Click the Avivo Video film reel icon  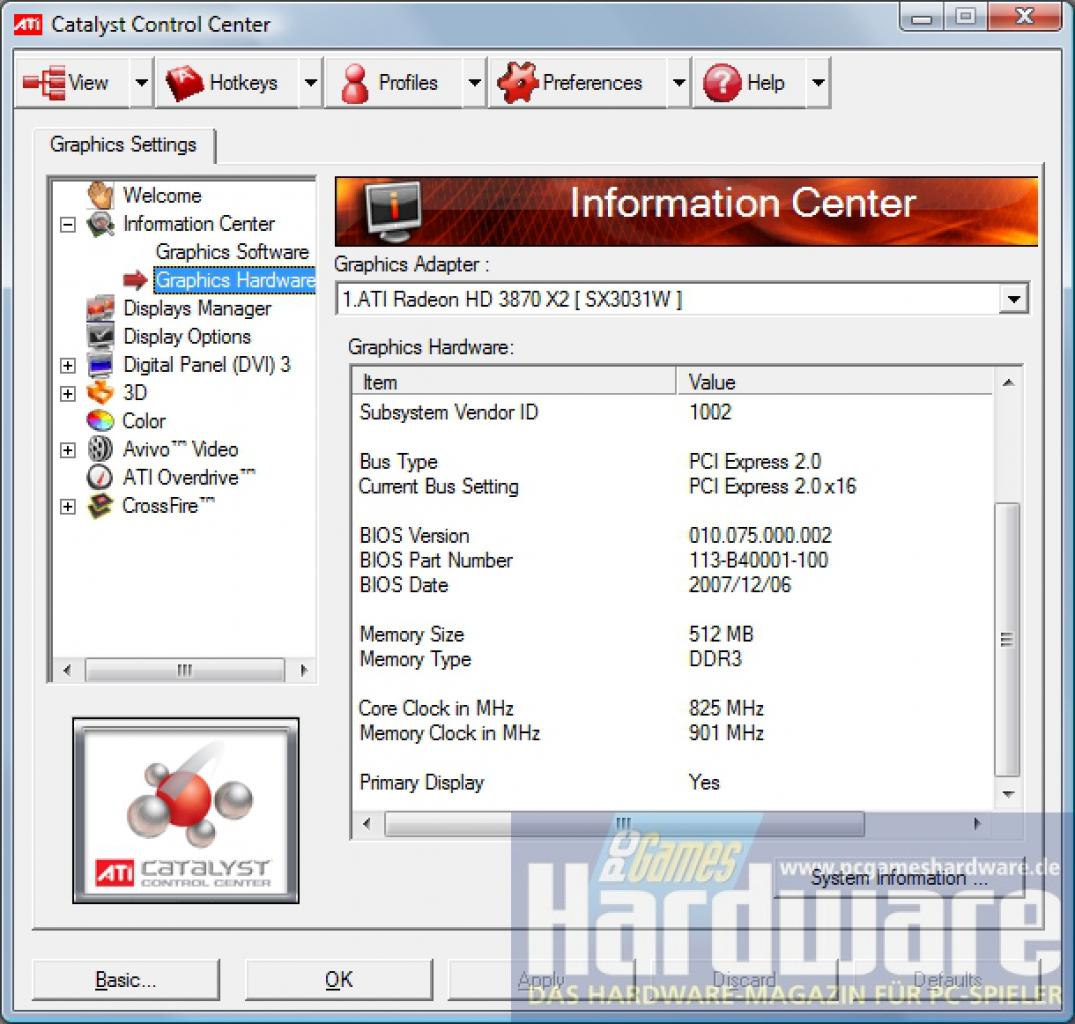pyautogui.click(x=100, y=449)
